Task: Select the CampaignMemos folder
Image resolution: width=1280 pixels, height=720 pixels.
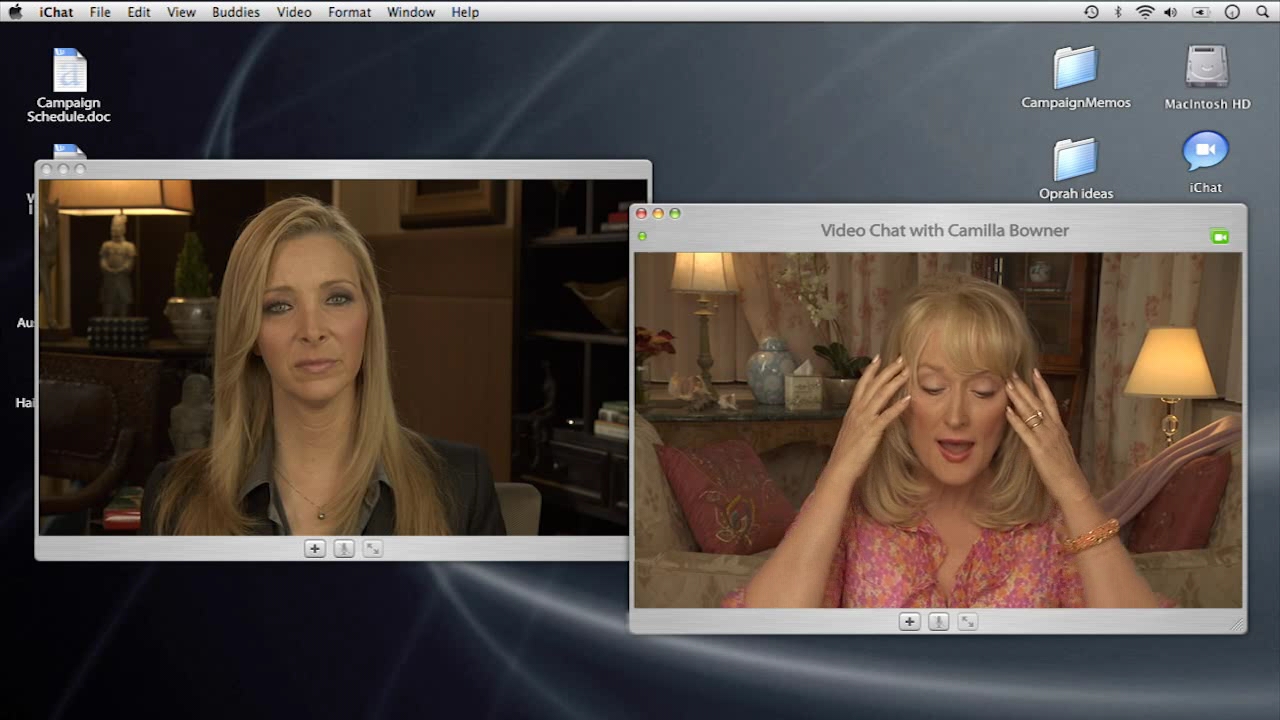Action: coord(1076,78)
